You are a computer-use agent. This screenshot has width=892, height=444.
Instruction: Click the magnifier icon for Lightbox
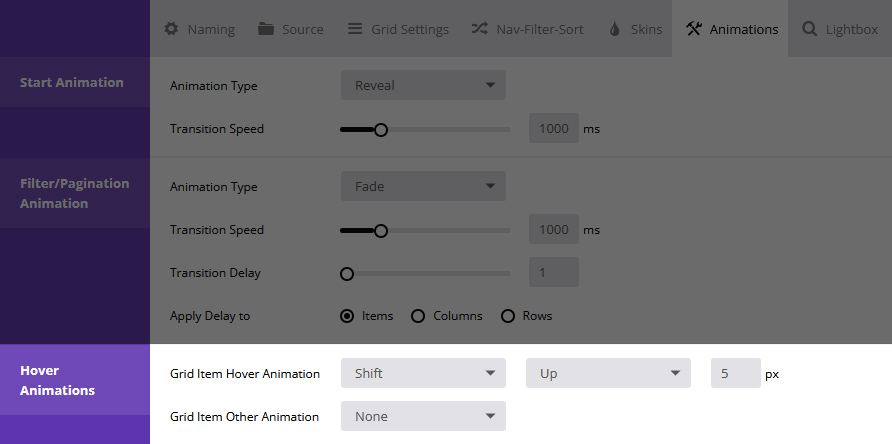click(x=809, y=29)
